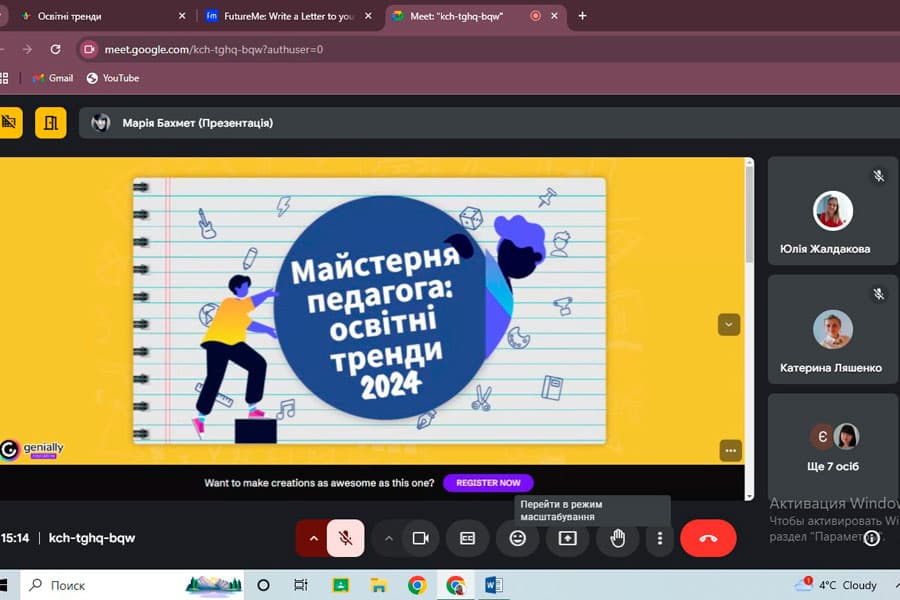Screen dimensions: 900x600
Task: Expand video settings arrow beside camera
Action: 388,538
